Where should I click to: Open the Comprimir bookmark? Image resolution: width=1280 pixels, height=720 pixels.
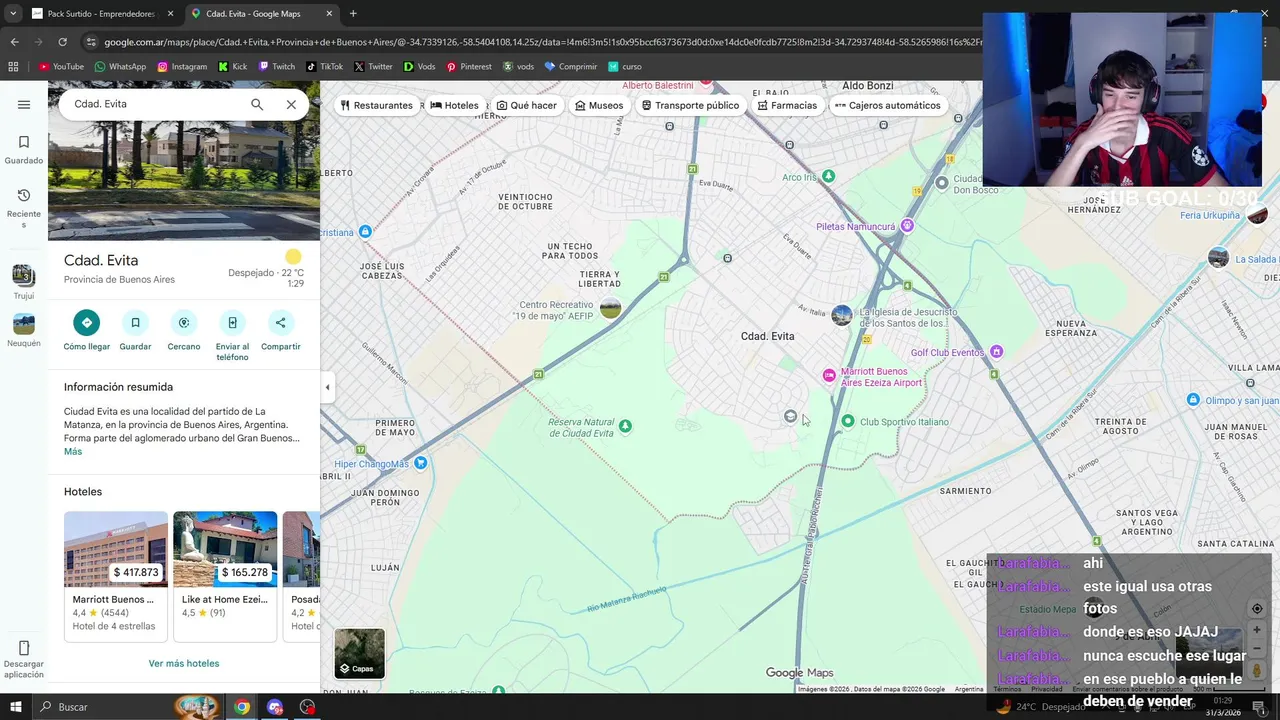pos(570,67)
